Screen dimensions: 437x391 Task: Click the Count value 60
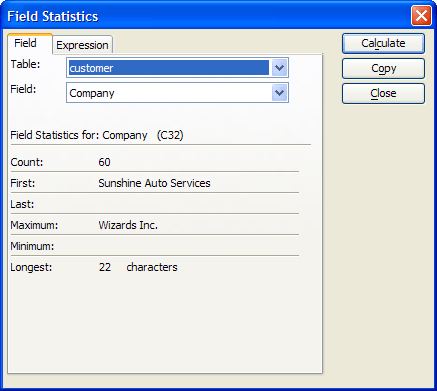104,162
